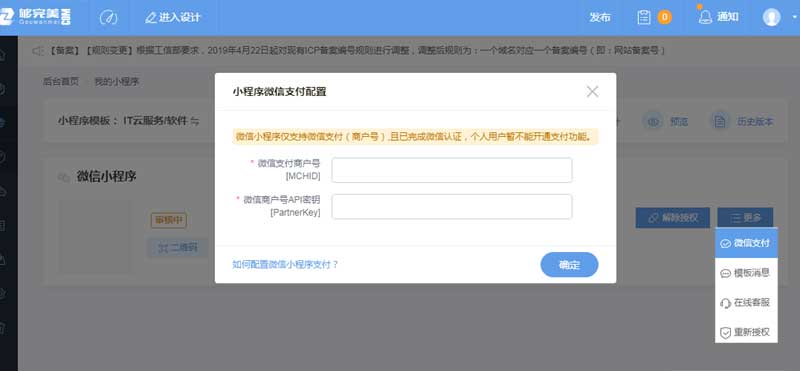Click the announcement speaker icon
Viewport: 800px width, 371px height.
pos(38,51)
